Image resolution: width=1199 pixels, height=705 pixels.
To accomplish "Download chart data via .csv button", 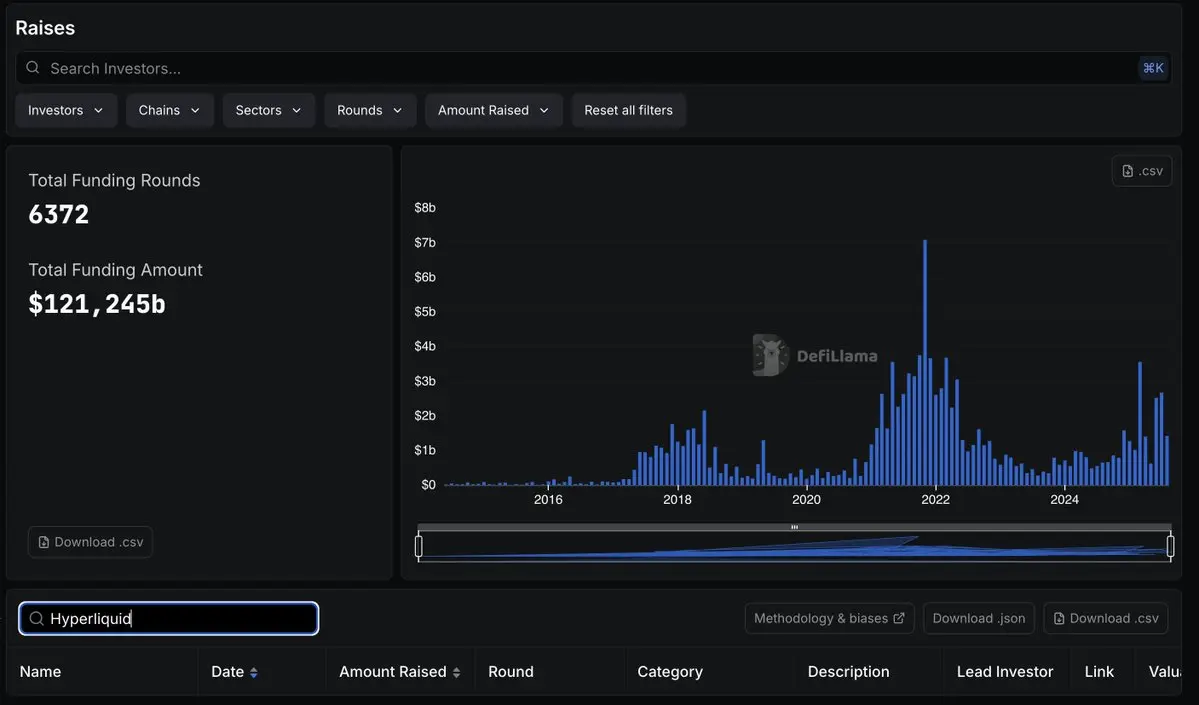I will pos(1142,171).
